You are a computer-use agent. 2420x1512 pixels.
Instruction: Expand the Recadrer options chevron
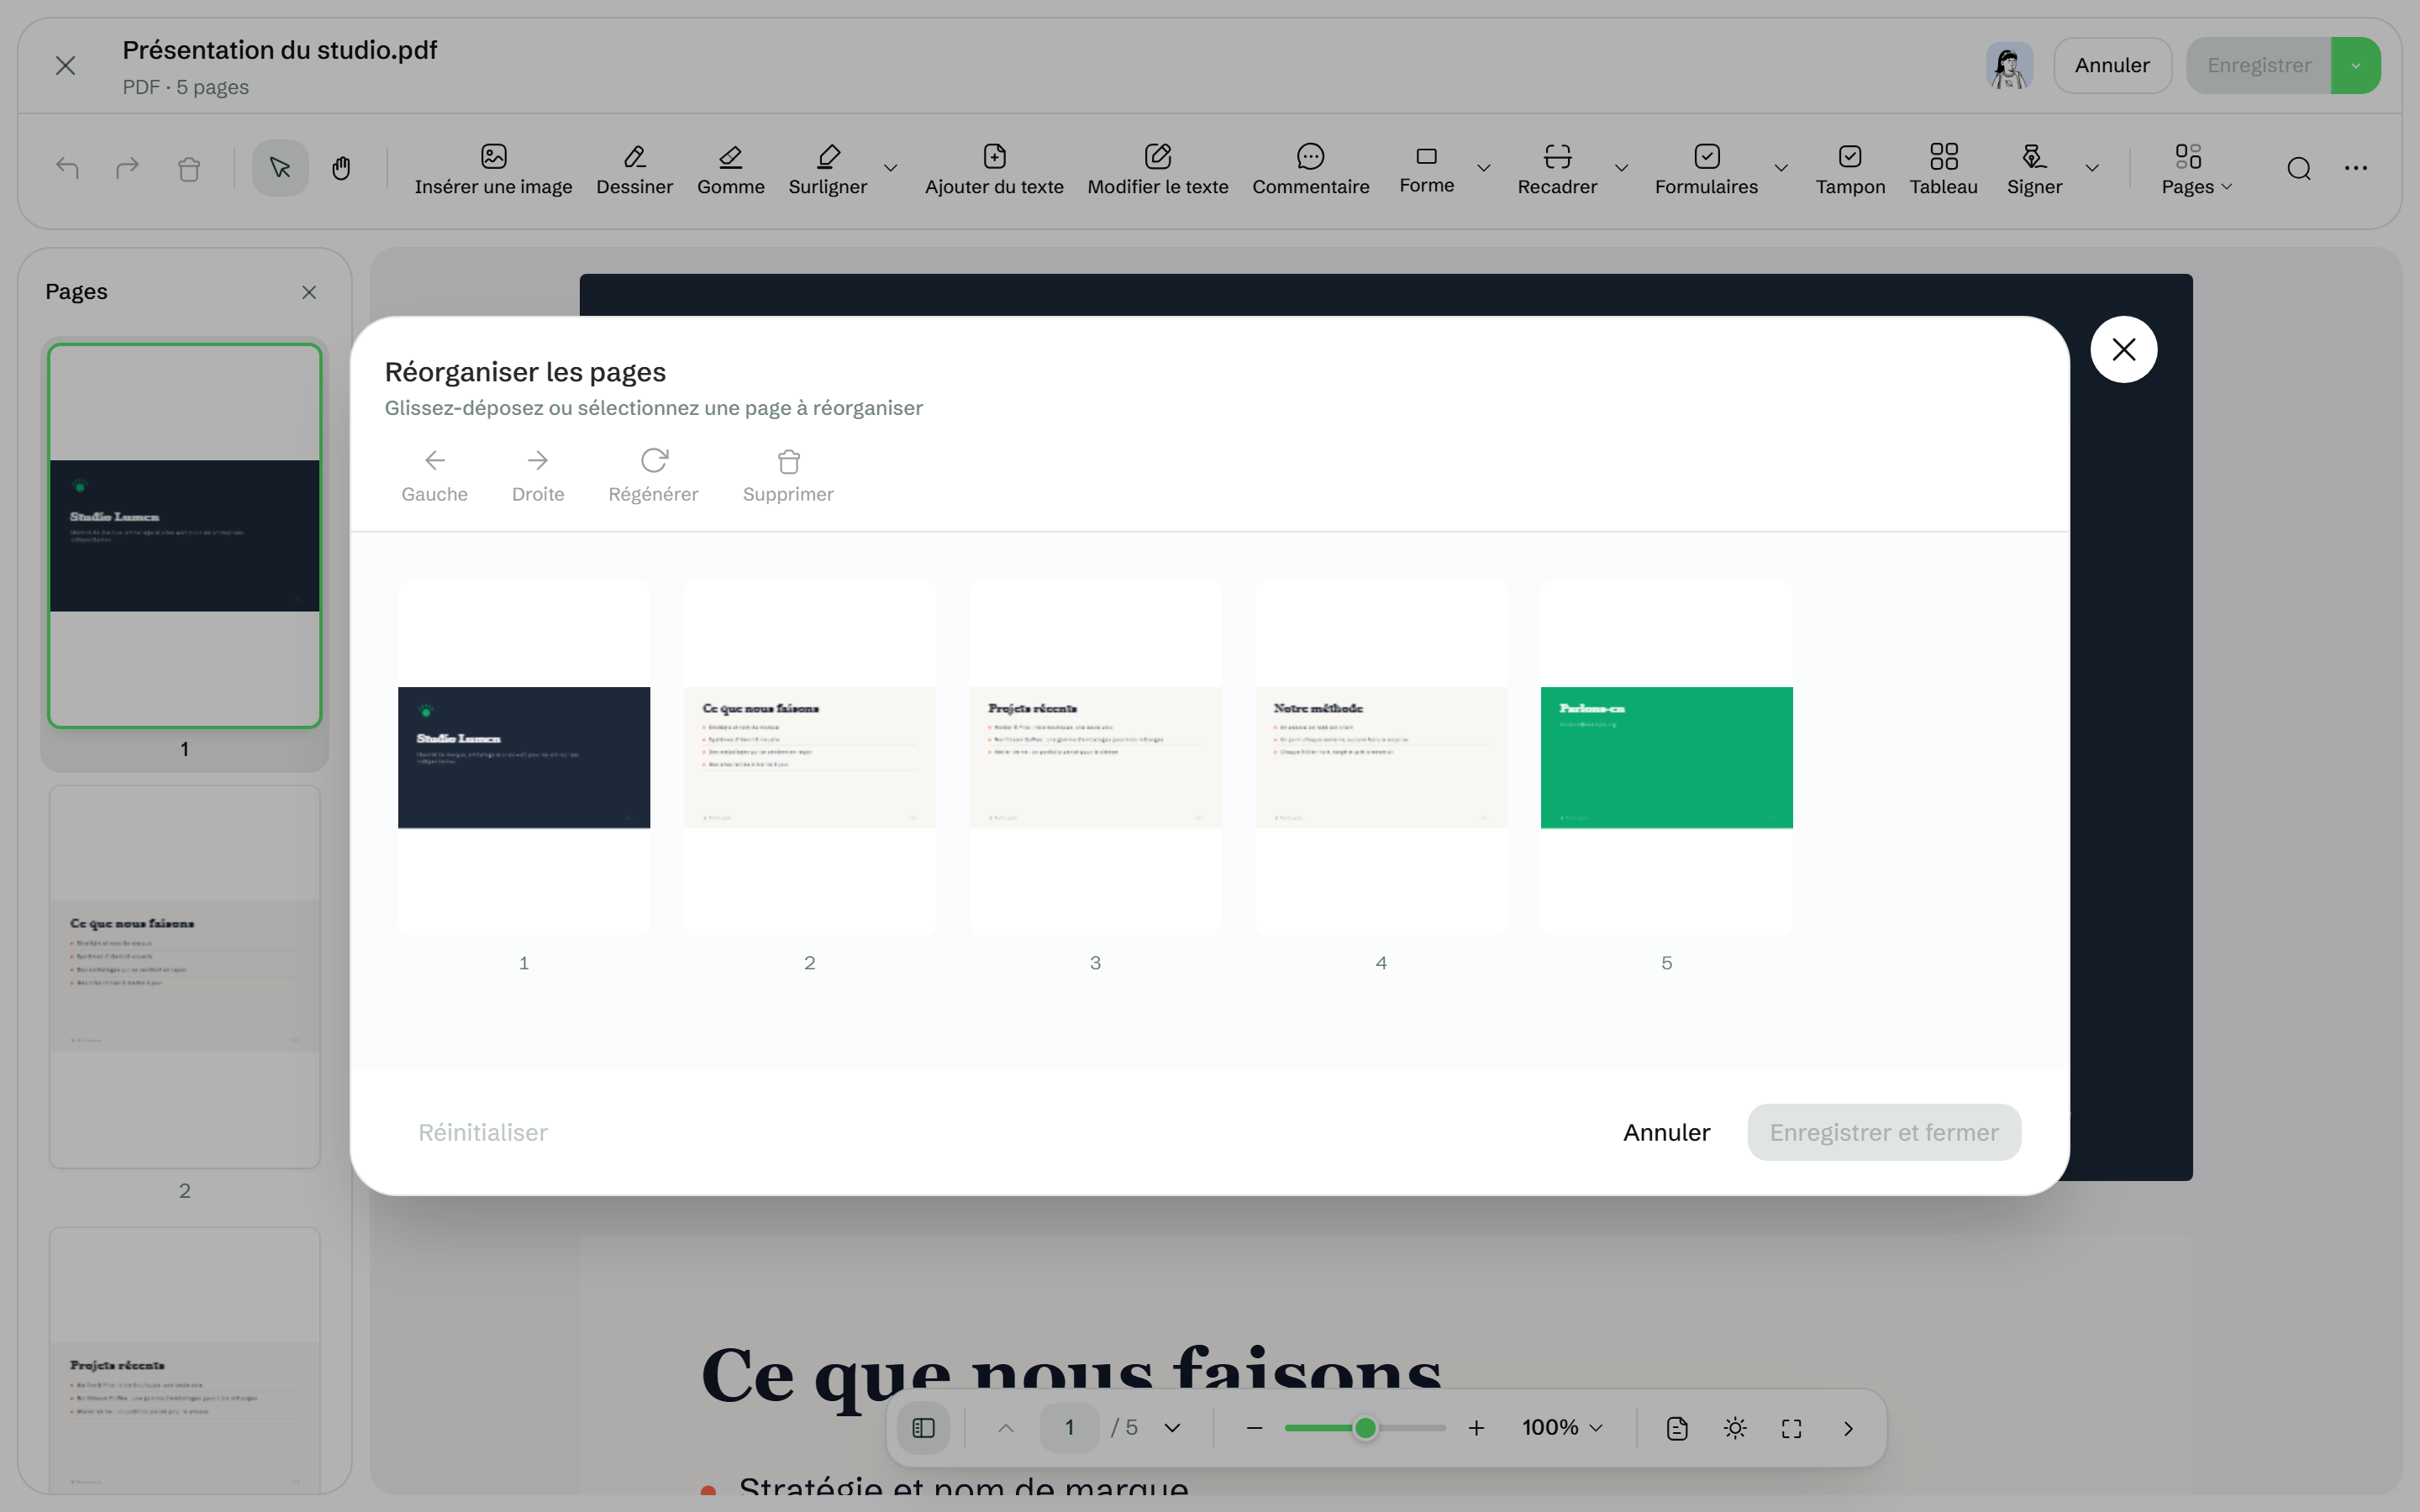coord(1622,168)
